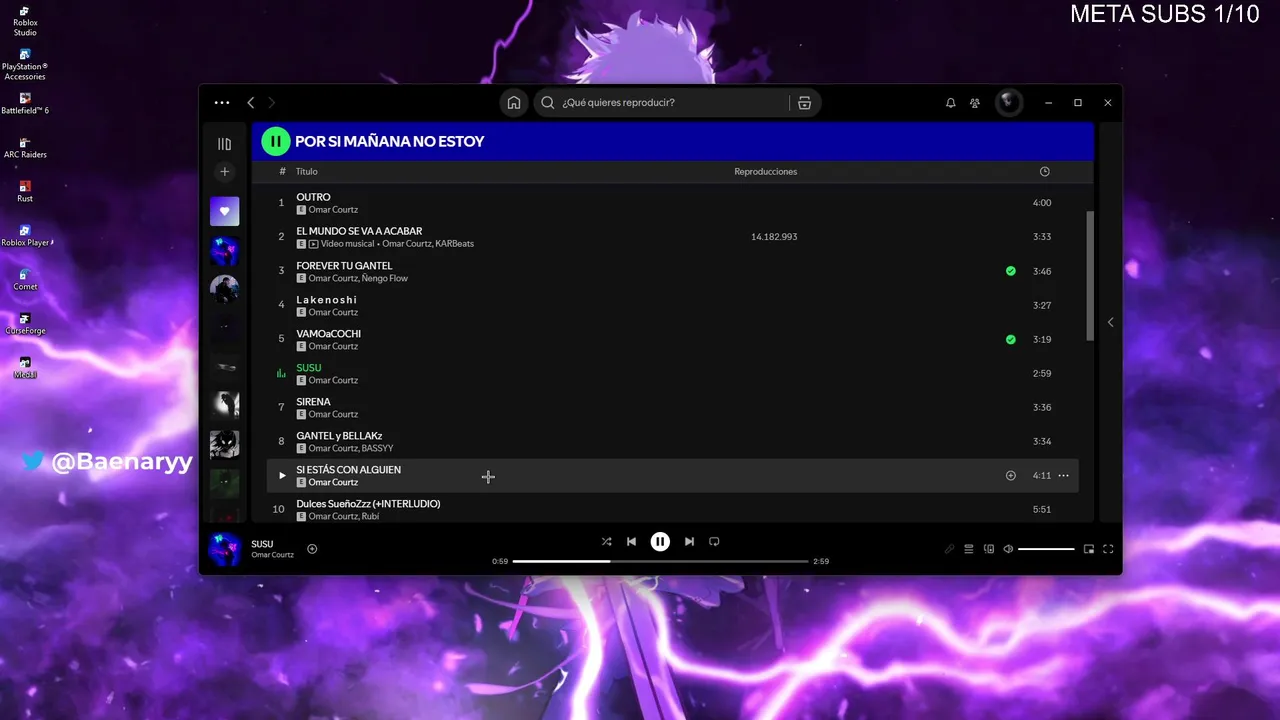Open the three-dot Spotify app menu

[222, 102]
